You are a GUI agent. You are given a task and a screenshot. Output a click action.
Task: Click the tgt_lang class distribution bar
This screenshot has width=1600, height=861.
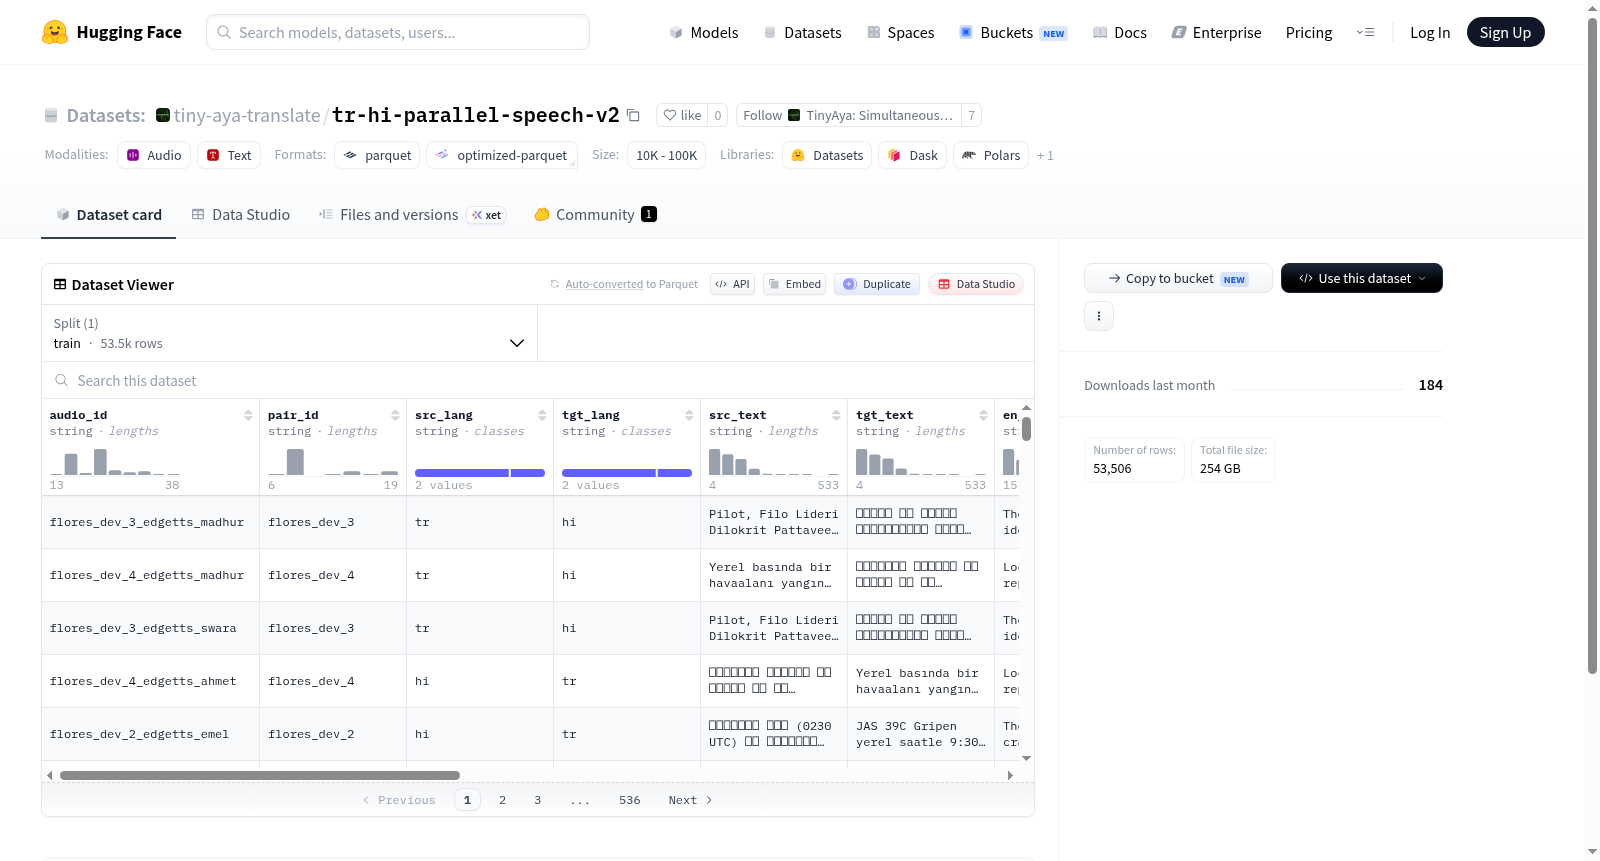627,473
